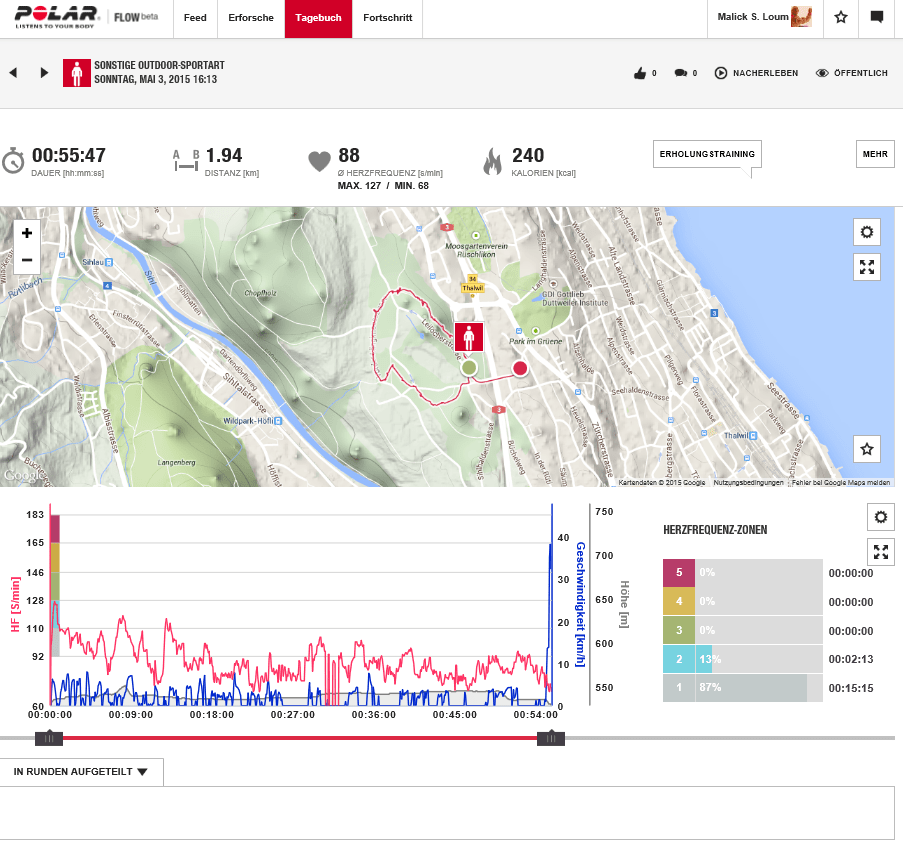
Task: Click the favorites star icon in top bar
Action: (x=841, y=18)
